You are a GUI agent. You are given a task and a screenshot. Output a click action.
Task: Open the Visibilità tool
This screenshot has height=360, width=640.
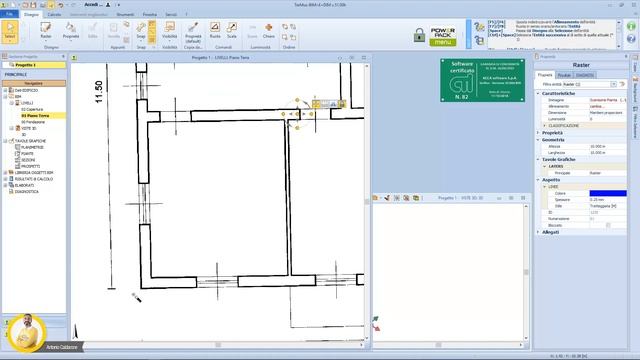click(170, 31)
